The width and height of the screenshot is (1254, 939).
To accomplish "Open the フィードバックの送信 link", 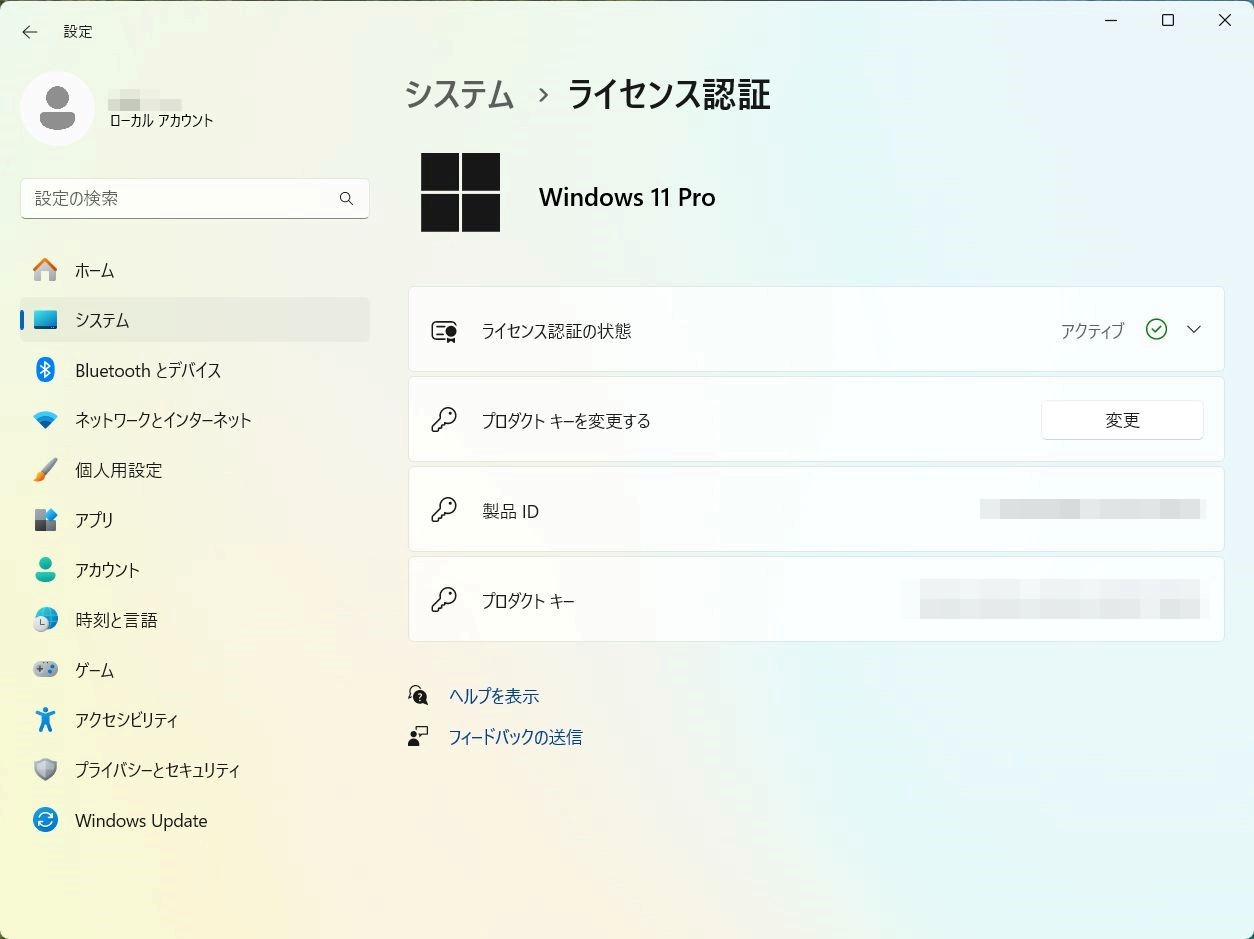I will [x=515, y=737].
